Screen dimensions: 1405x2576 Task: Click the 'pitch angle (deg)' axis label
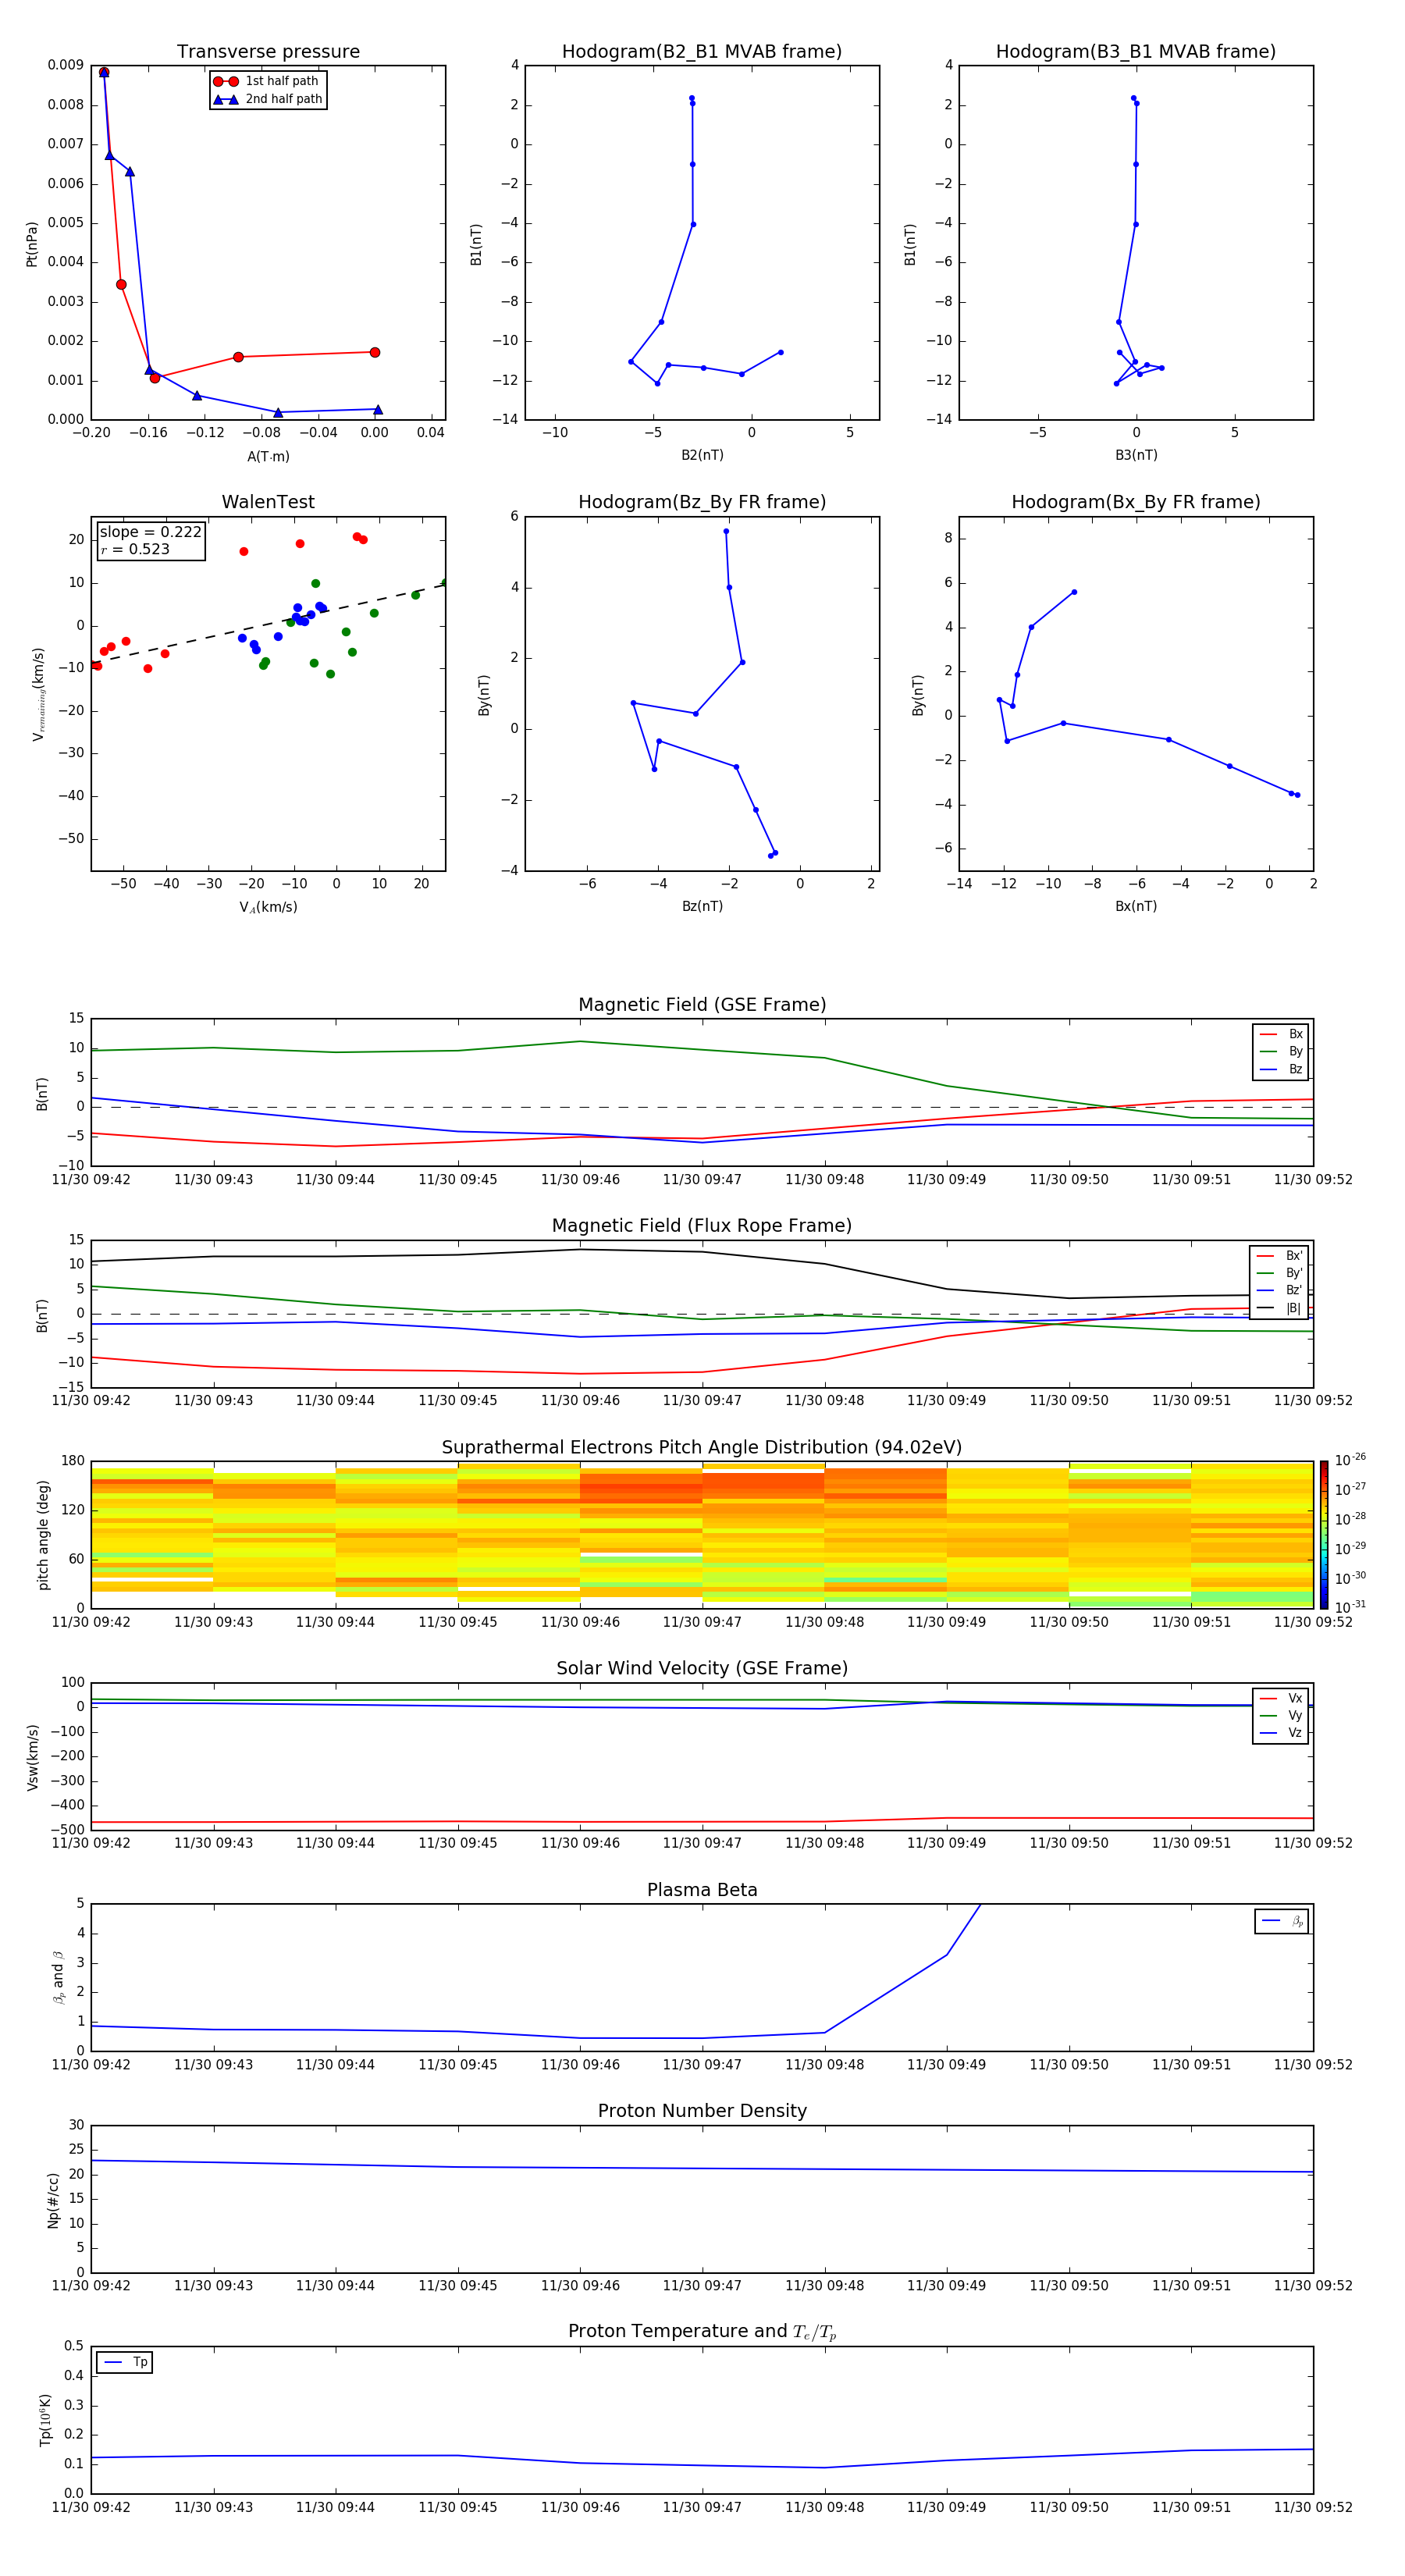pos(43,1534)
